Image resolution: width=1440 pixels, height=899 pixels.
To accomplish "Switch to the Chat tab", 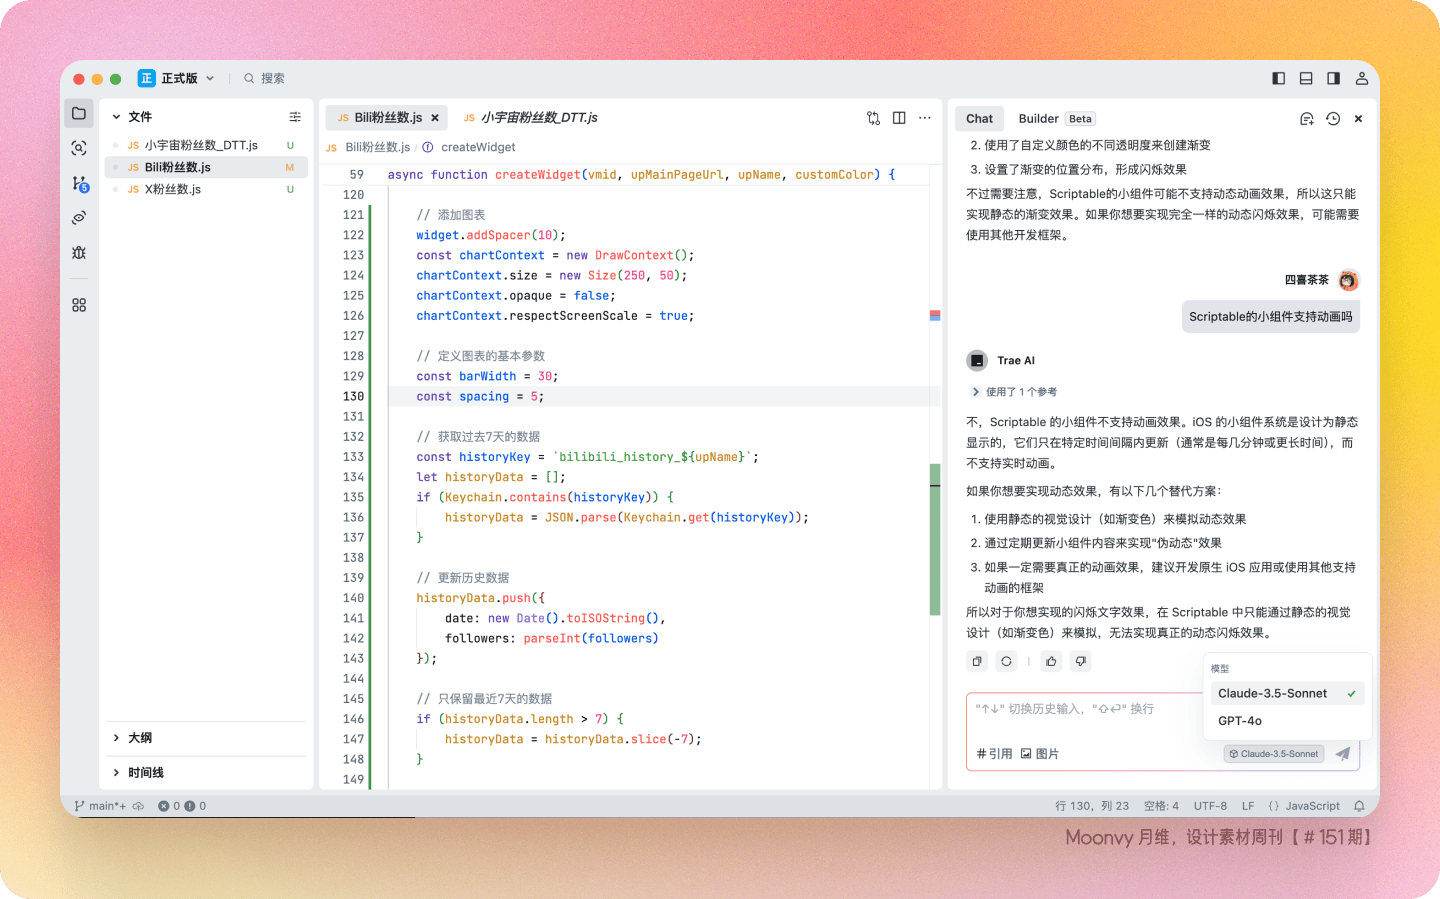I will 979,118.
